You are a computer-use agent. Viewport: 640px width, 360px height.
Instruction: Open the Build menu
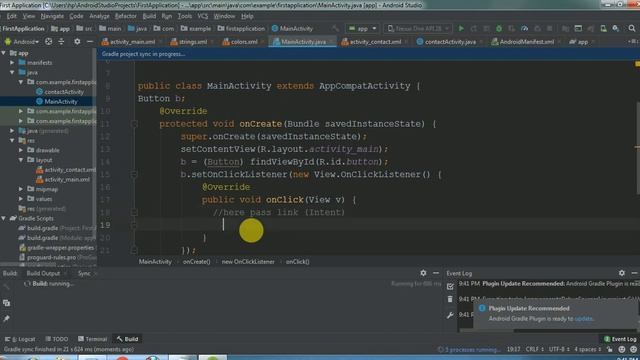[x=149, y=16]
